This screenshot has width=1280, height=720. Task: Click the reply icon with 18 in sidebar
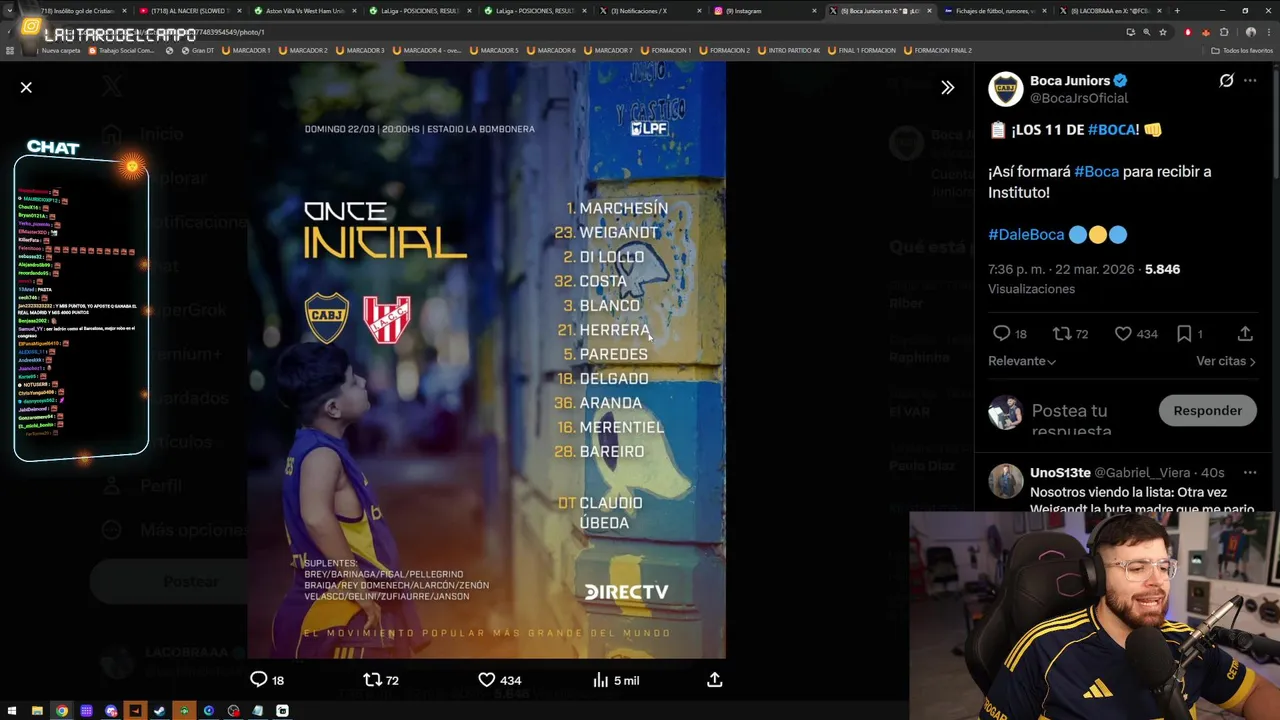(x=1001, y=334)
